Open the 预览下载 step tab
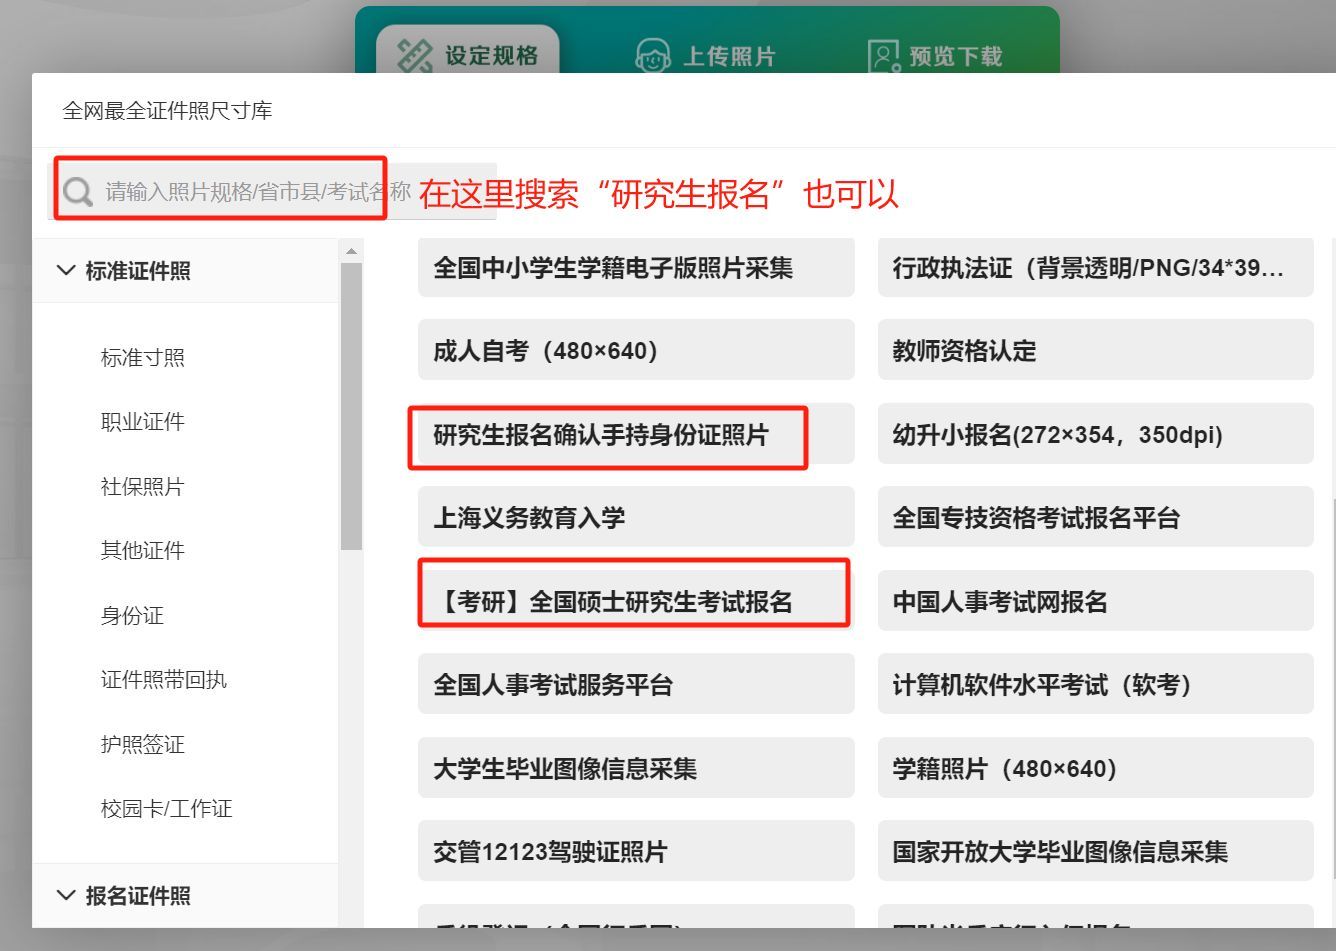Screen dimensions: 1336x951 (x=954, y=56)
